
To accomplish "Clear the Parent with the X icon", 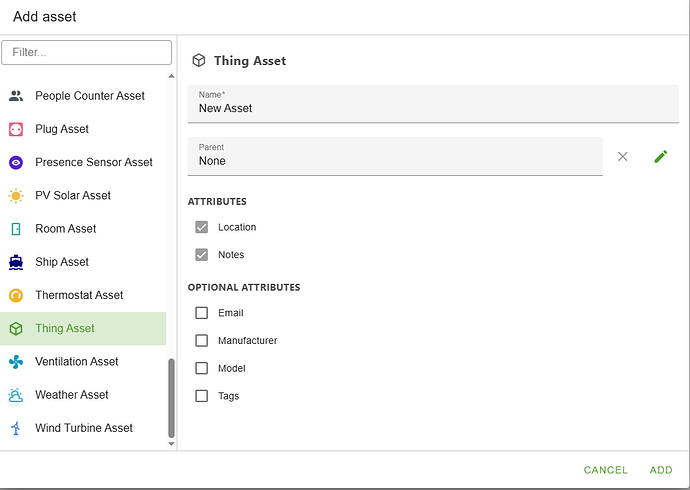I will point(622,157).
